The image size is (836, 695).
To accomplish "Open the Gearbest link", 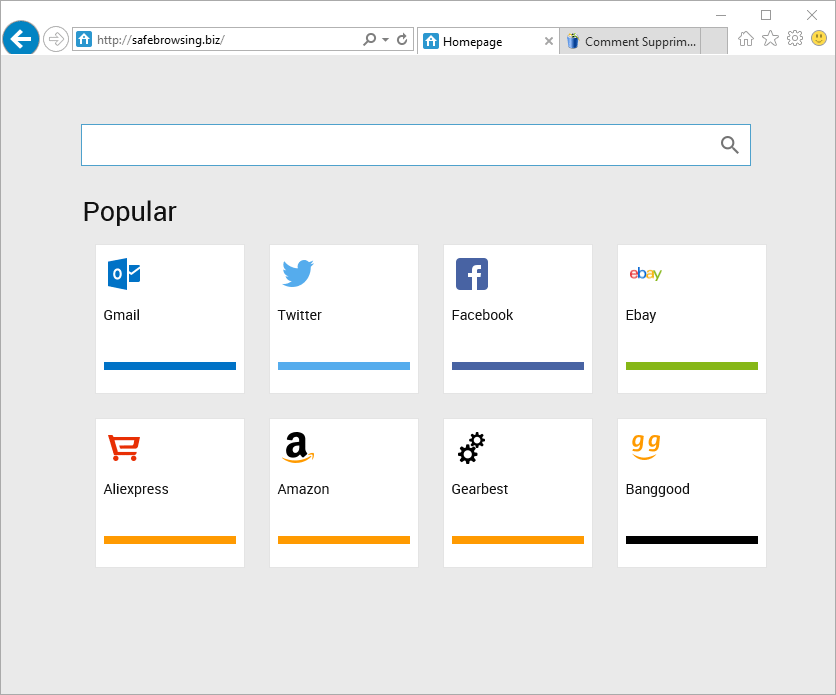I will (x=480, y=489).
